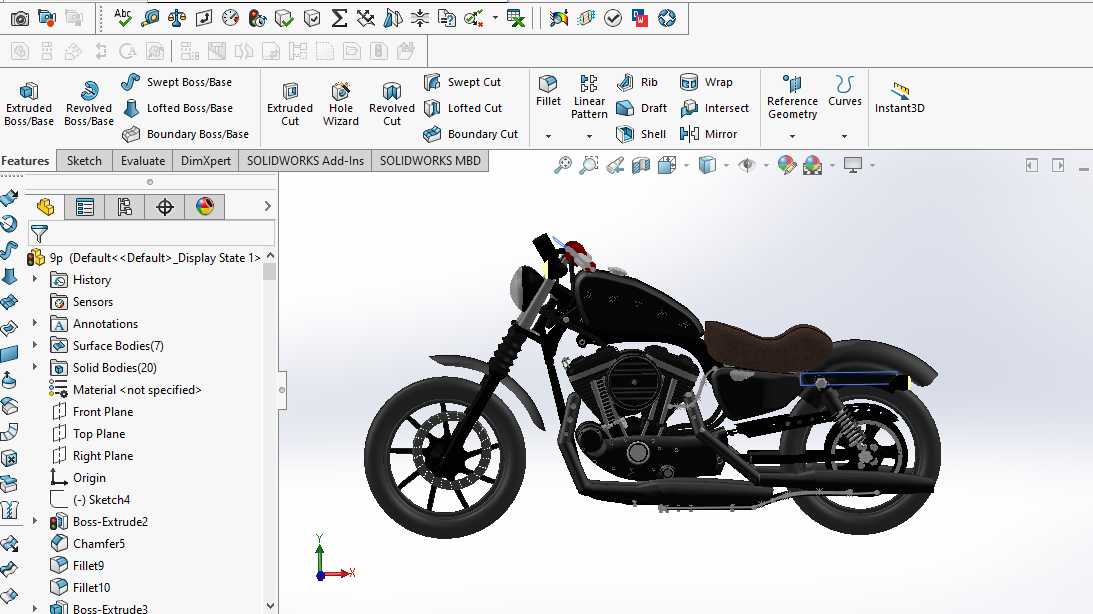Image resolution: width=1093 pixels, height=614 pixels.
Task: Select the Rib tool
Action: [637, 82]
